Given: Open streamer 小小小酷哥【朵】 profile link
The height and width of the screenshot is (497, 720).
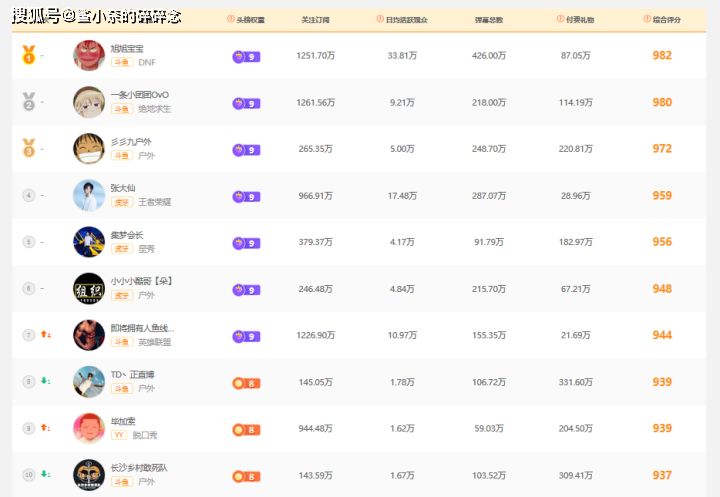Looking at the screenshot, I should pyautogui.click(x=141, y=281).
